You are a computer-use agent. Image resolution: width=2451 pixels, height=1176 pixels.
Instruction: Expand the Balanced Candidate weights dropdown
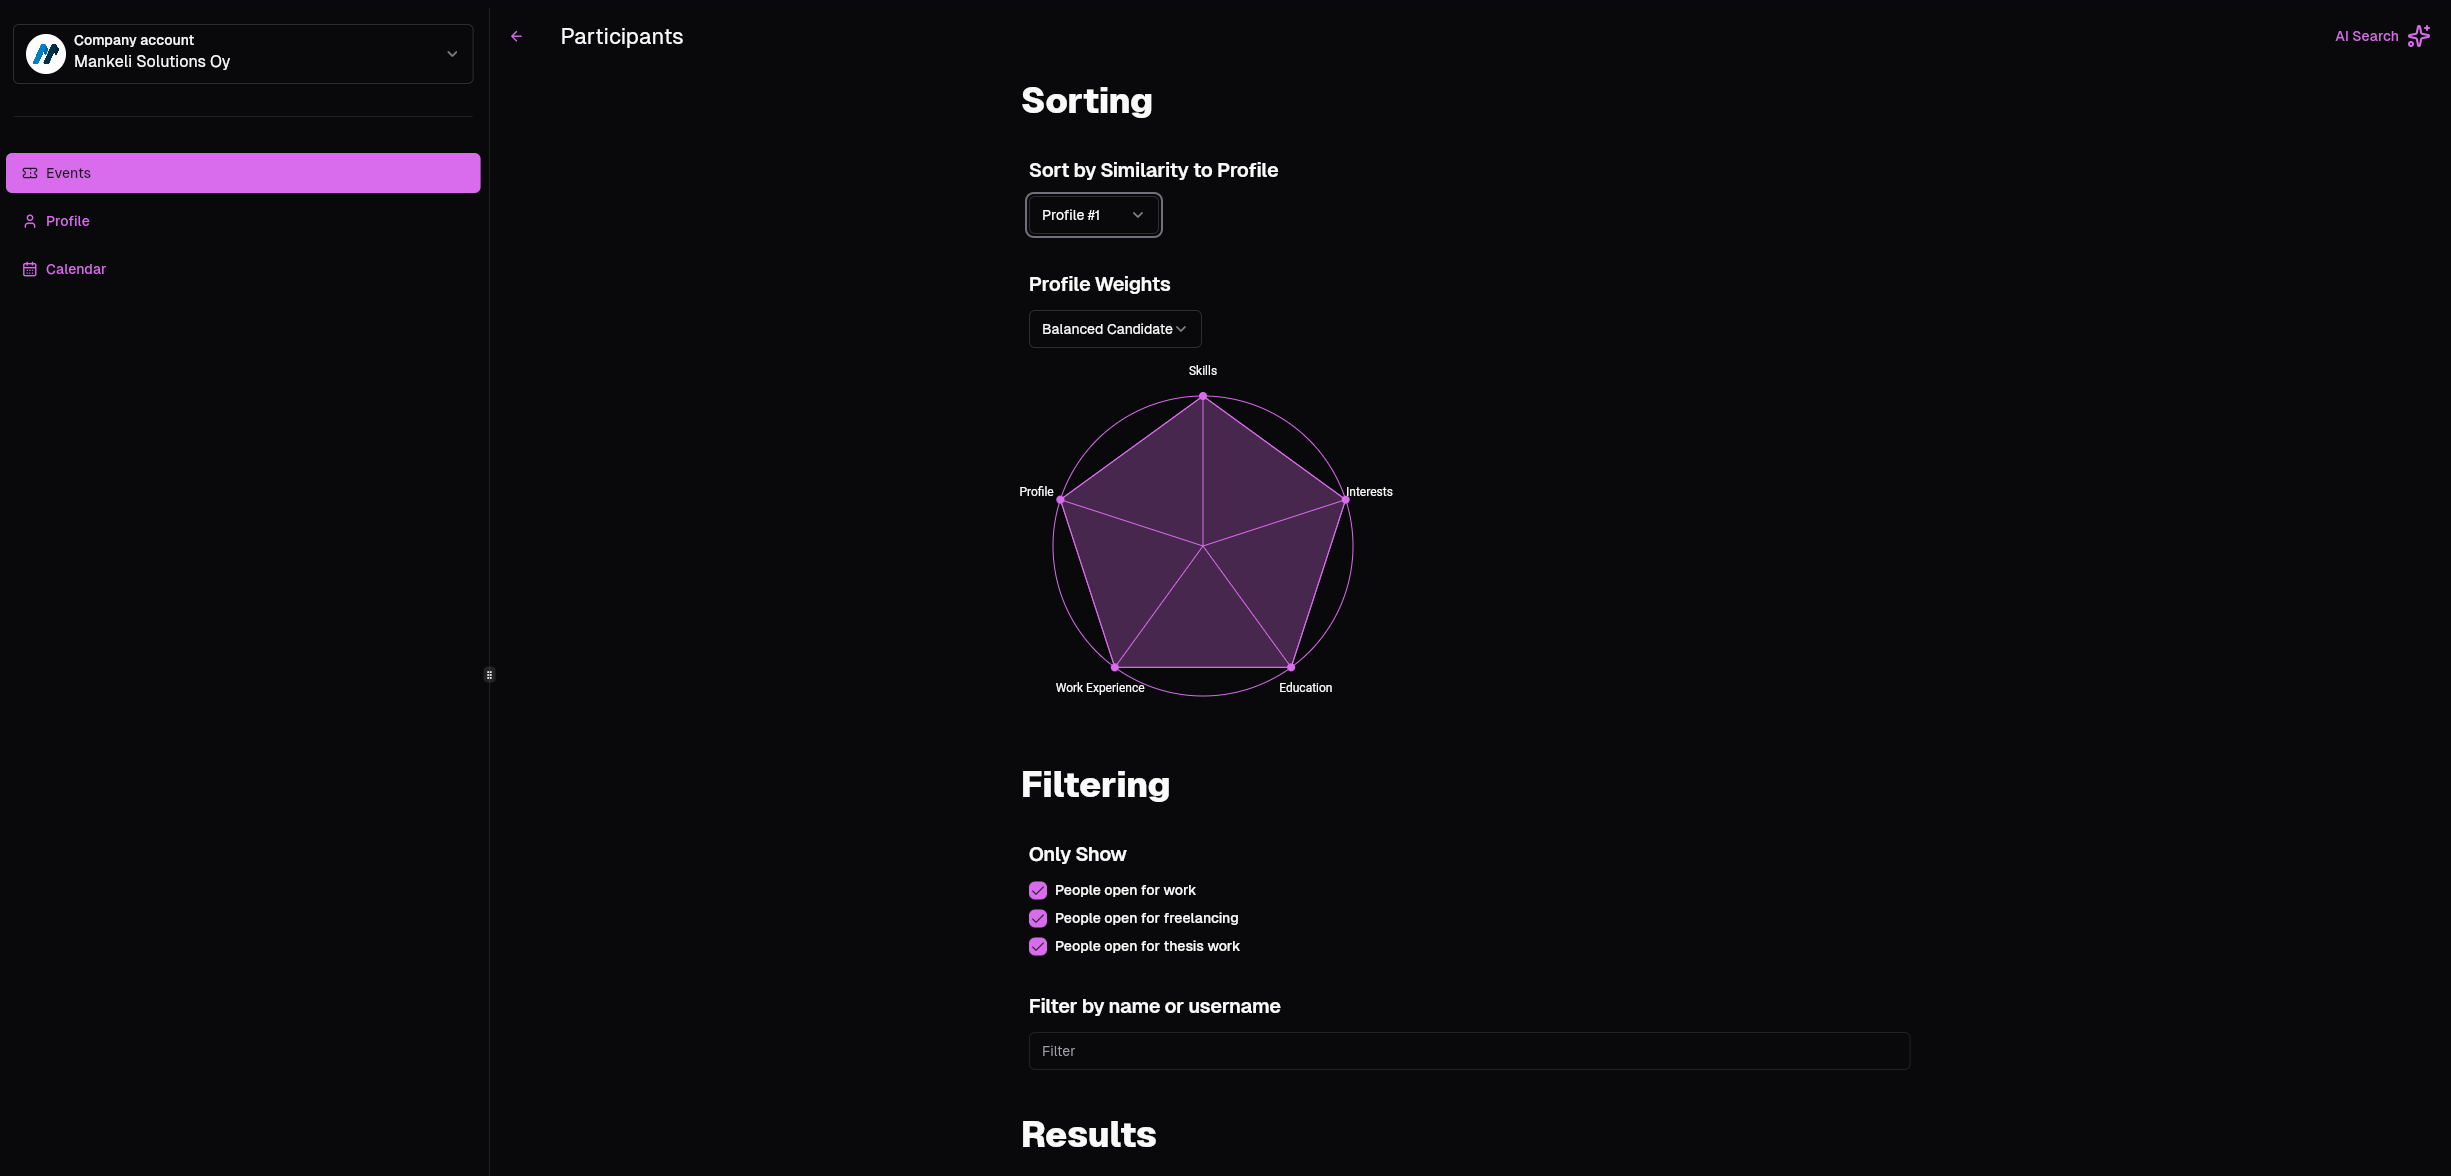pos(1115,329)
